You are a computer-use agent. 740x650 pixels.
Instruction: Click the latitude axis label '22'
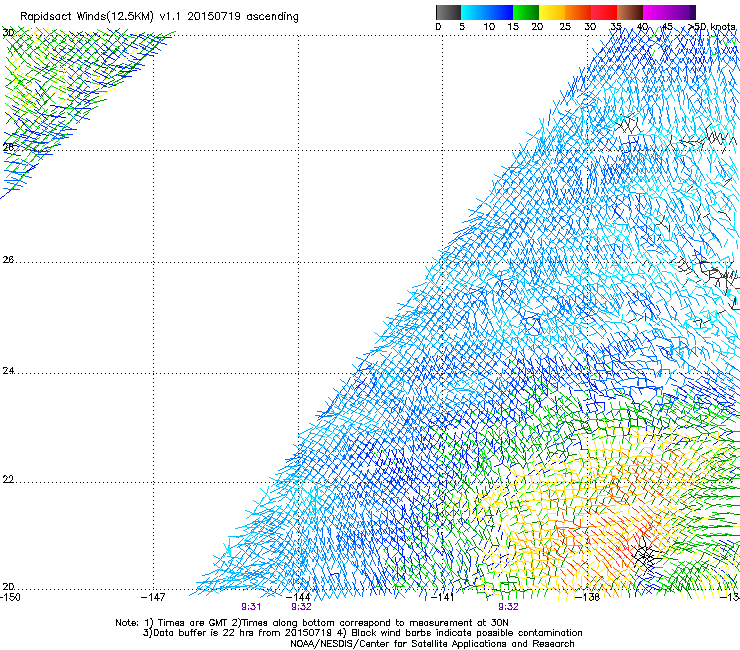[x=8, y=480]
